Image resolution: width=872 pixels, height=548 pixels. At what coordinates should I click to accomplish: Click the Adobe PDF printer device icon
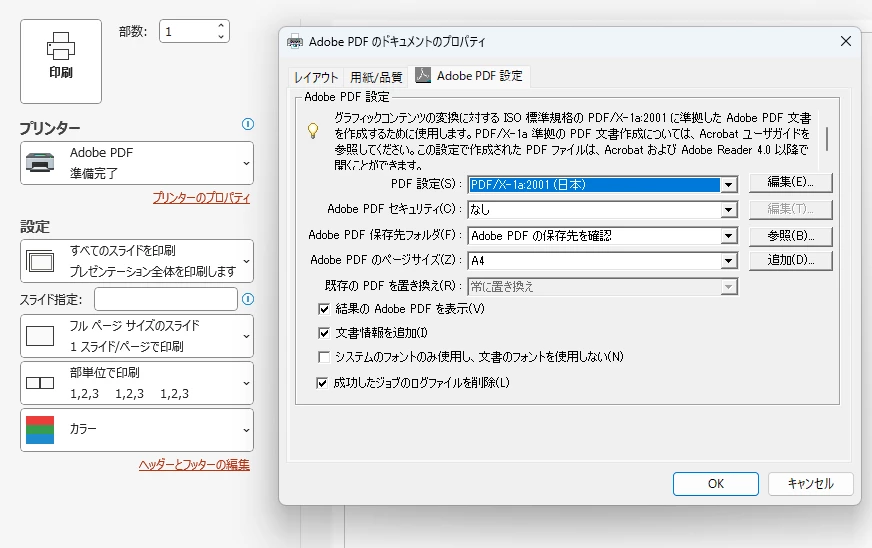point(40,163)
